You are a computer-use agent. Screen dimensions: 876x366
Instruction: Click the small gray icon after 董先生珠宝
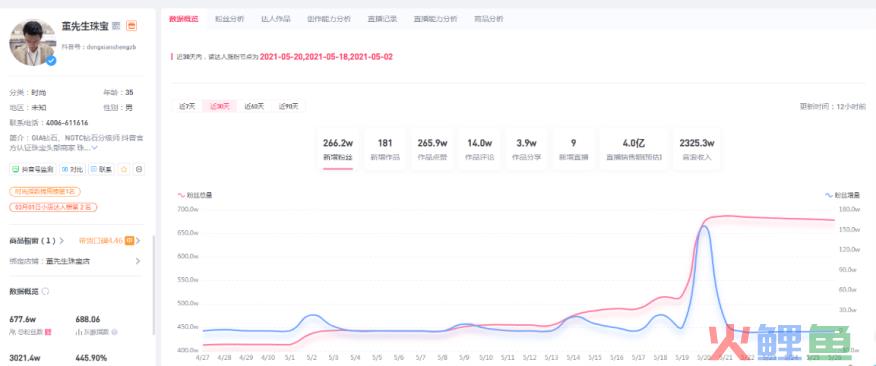click(x=116, y=26)
